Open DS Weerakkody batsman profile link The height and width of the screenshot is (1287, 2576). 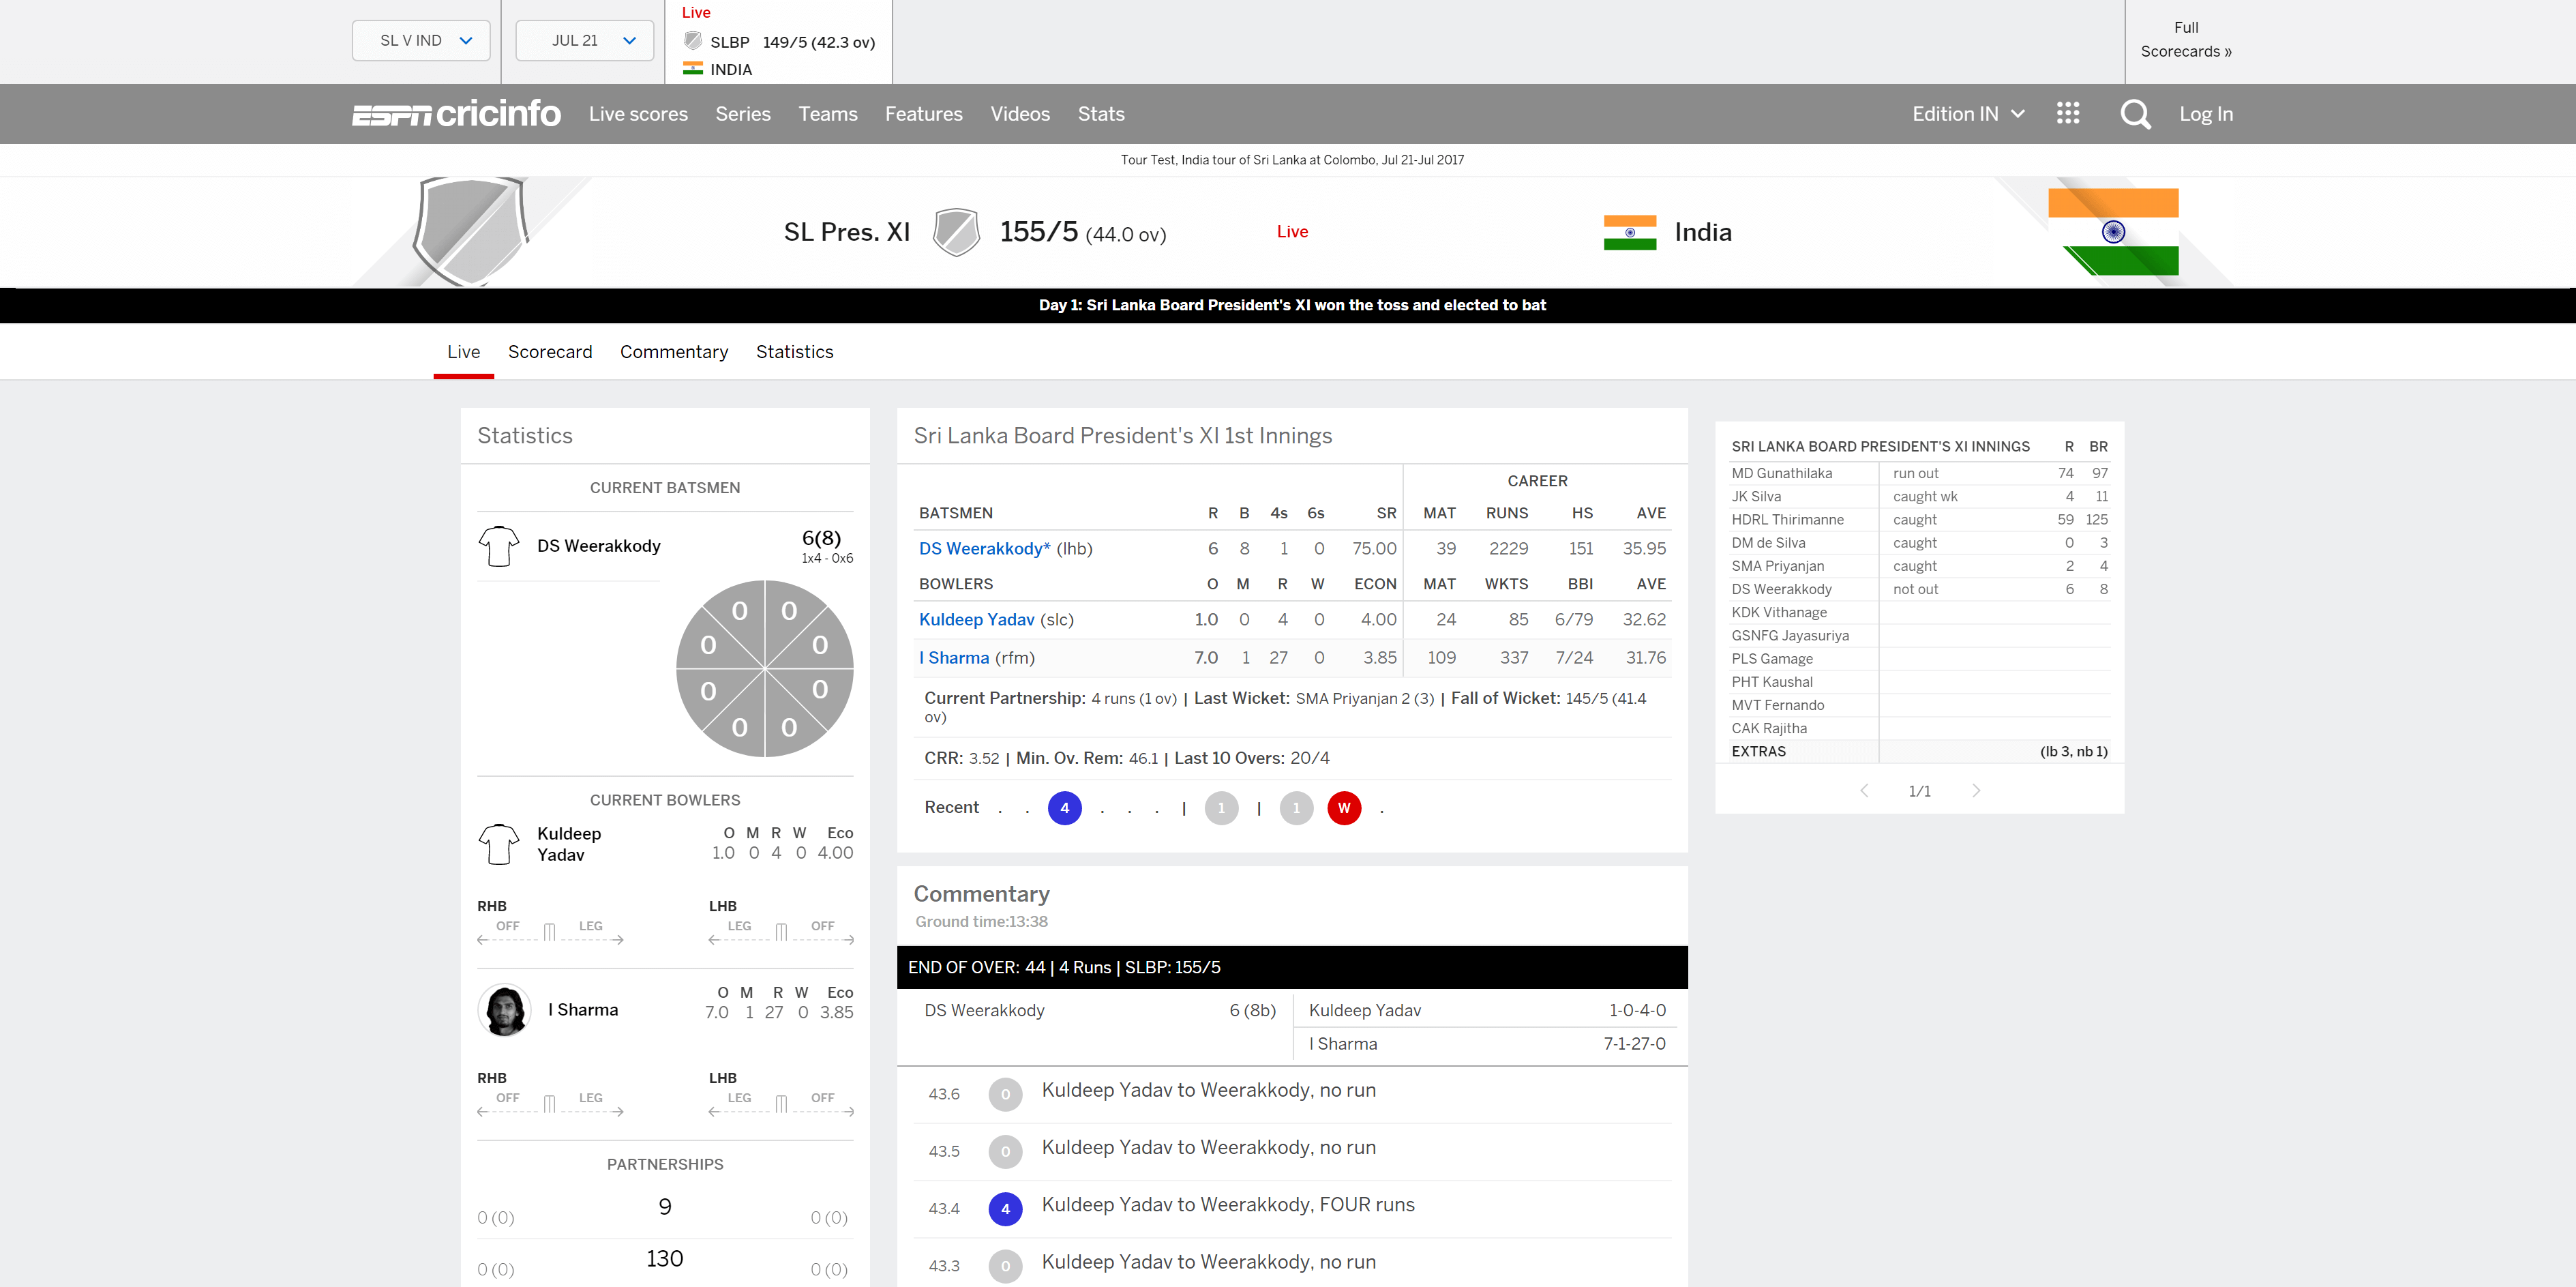coord(985,549)
